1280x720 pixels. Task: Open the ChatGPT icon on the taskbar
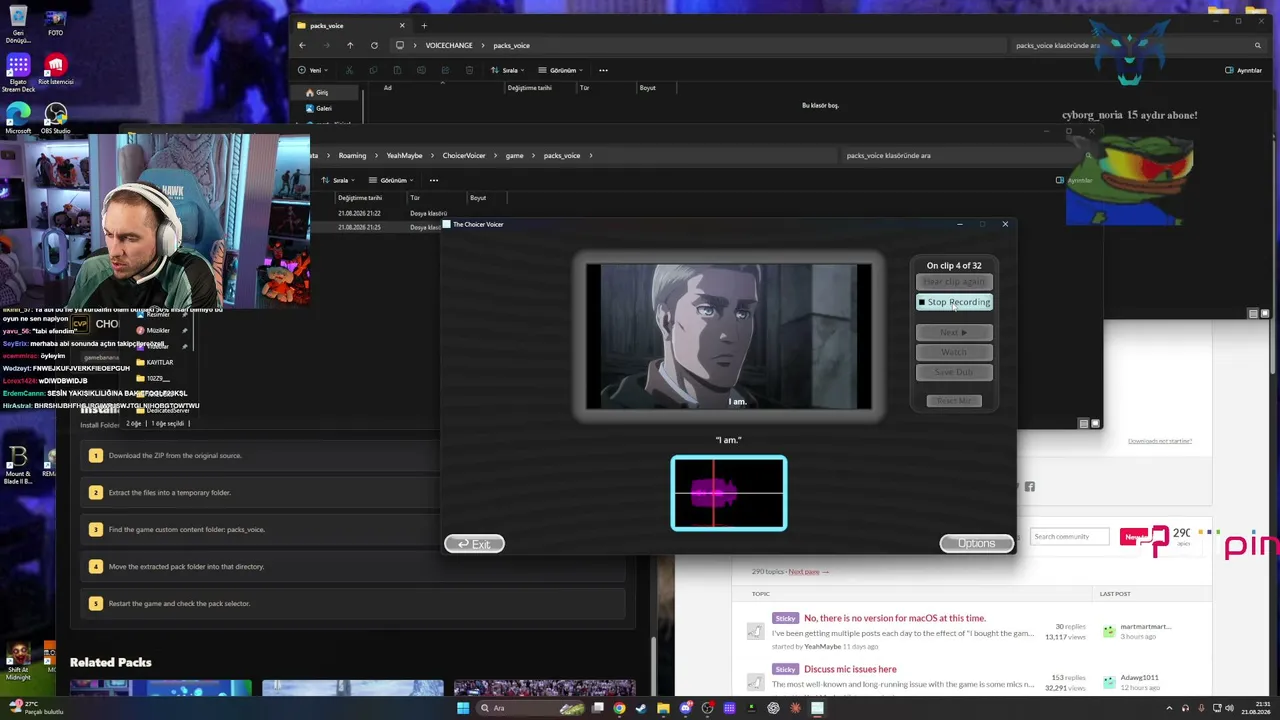click(773, 708)
